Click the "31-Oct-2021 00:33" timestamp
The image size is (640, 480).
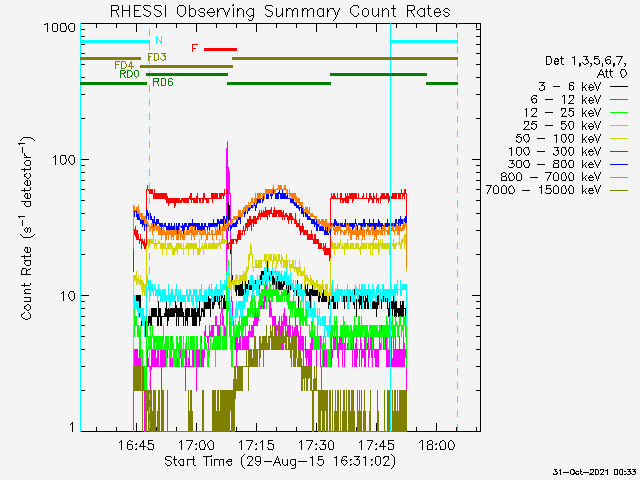[x=595, y=472]
